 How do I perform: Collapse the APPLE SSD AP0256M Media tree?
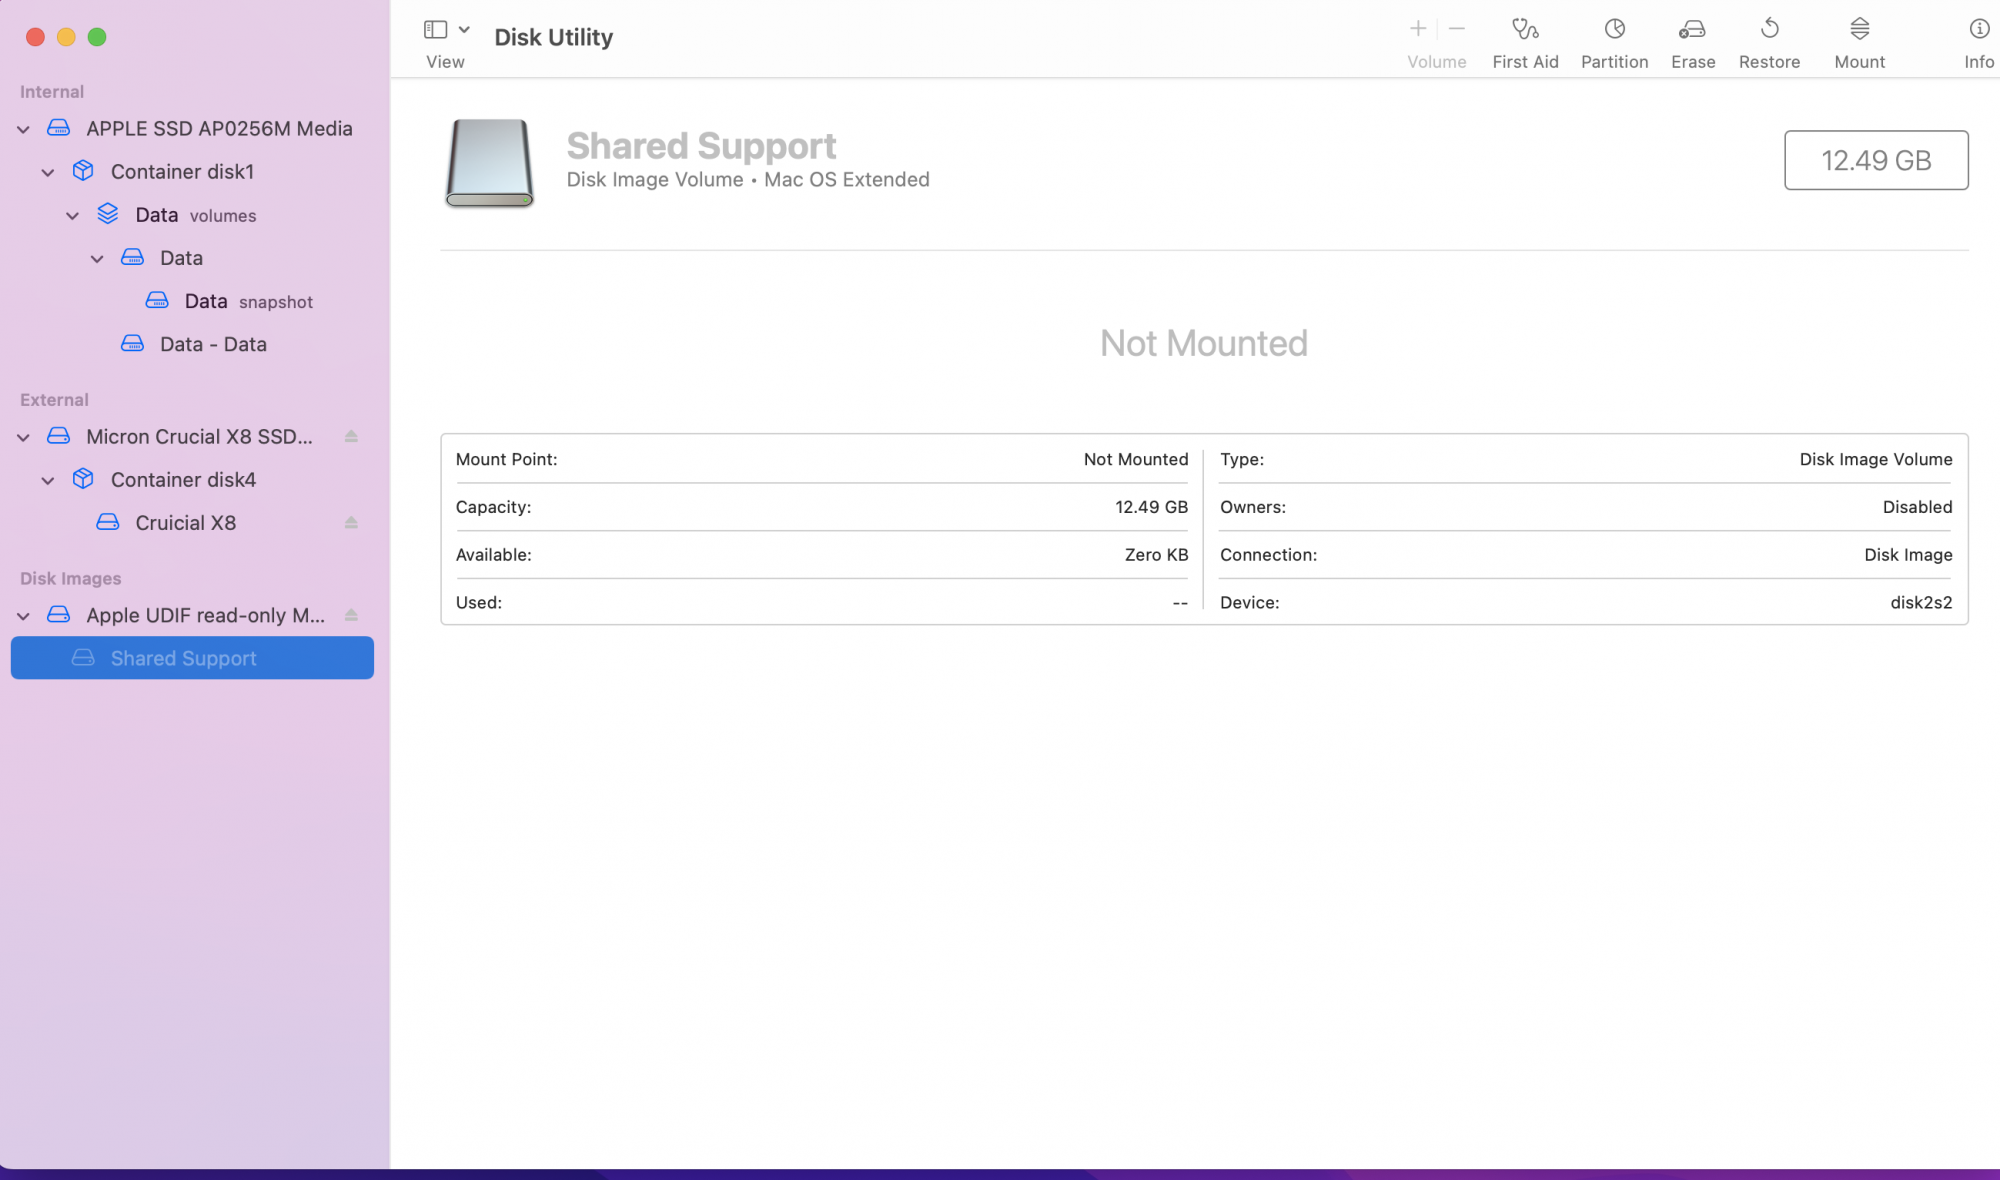click(x=24, y=129)
